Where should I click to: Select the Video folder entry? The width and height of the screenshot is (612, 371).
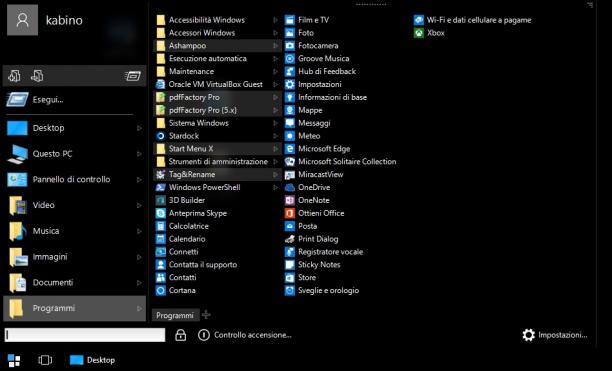click(74, 205)
